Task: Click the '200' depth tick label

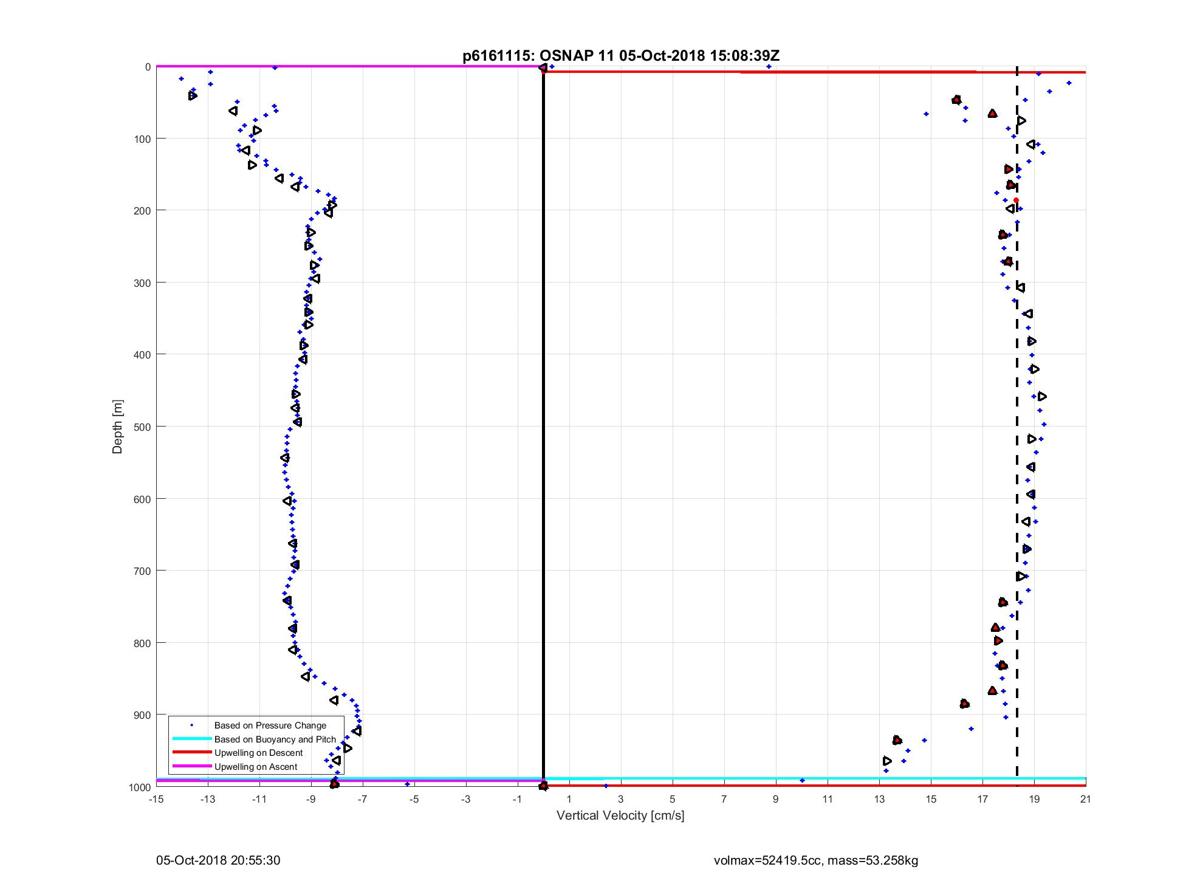Action: click(141, 211)
